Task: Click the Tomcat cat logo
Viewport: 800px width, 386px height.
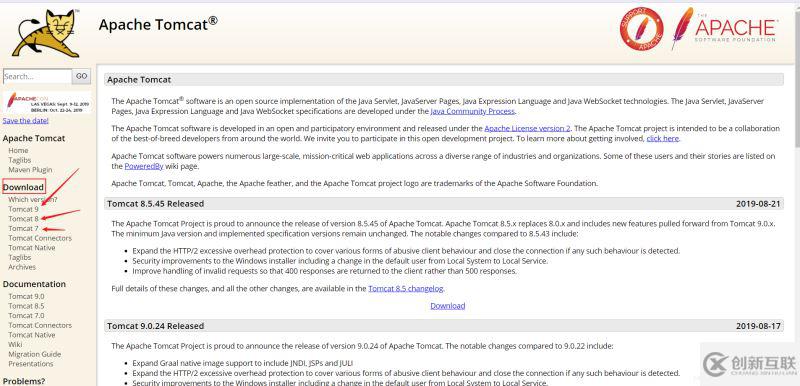Action: (47, 33)
